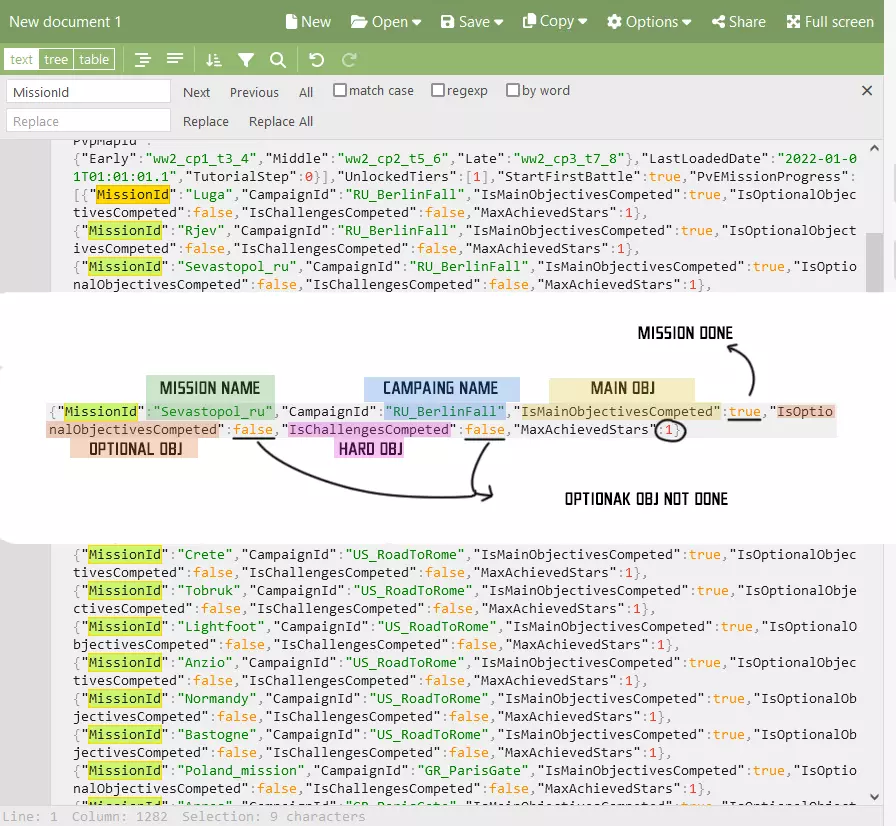Switch to the tree view tab
896x826 pixels.
[56, 60]
